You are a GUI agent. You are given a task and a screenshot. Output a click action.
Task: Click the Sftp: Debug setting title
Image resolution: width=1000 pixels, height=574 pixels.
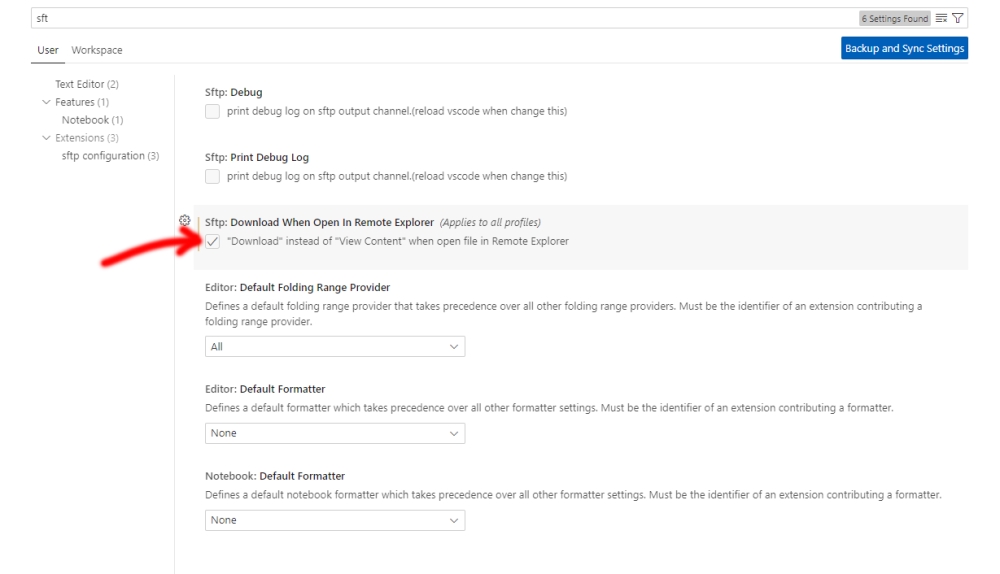coord(233,92)
